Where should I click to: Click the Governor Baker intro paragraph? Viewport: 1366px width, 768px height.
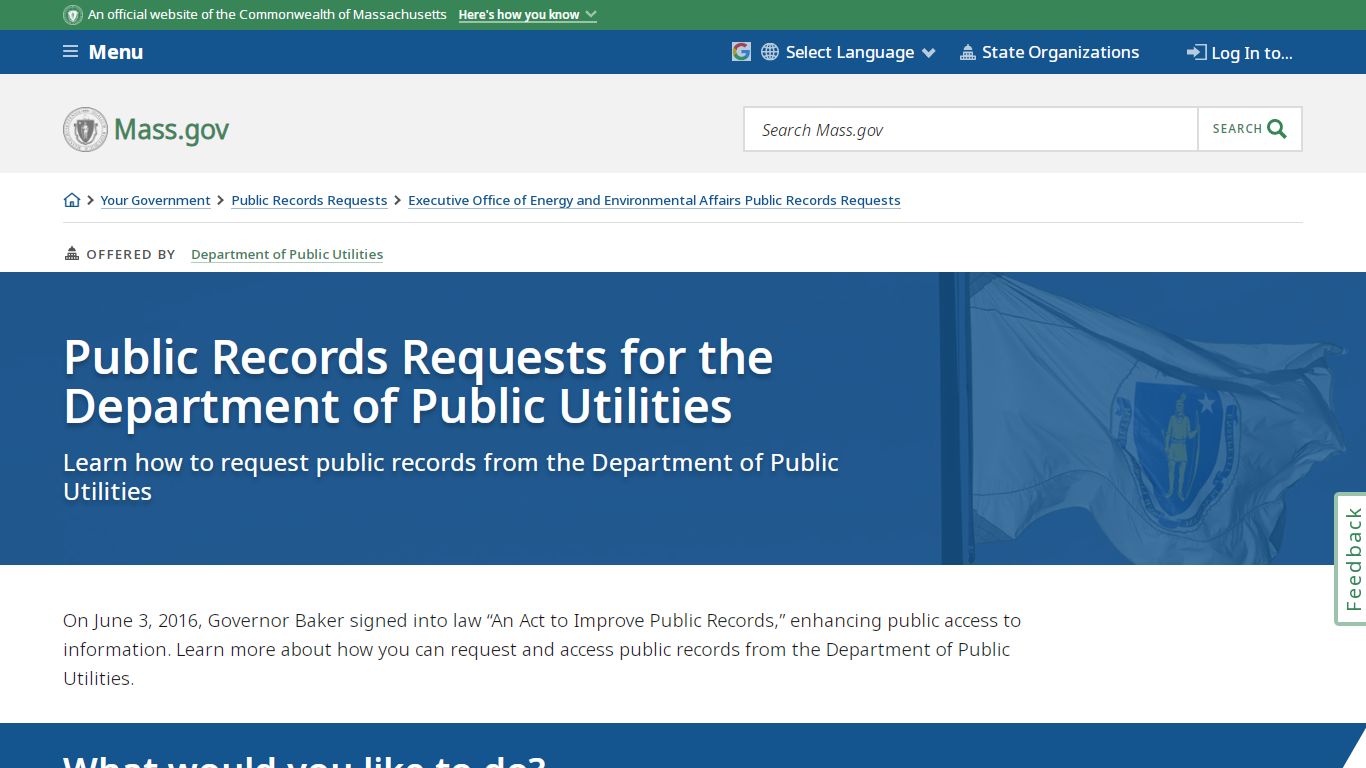coord(542,649)
